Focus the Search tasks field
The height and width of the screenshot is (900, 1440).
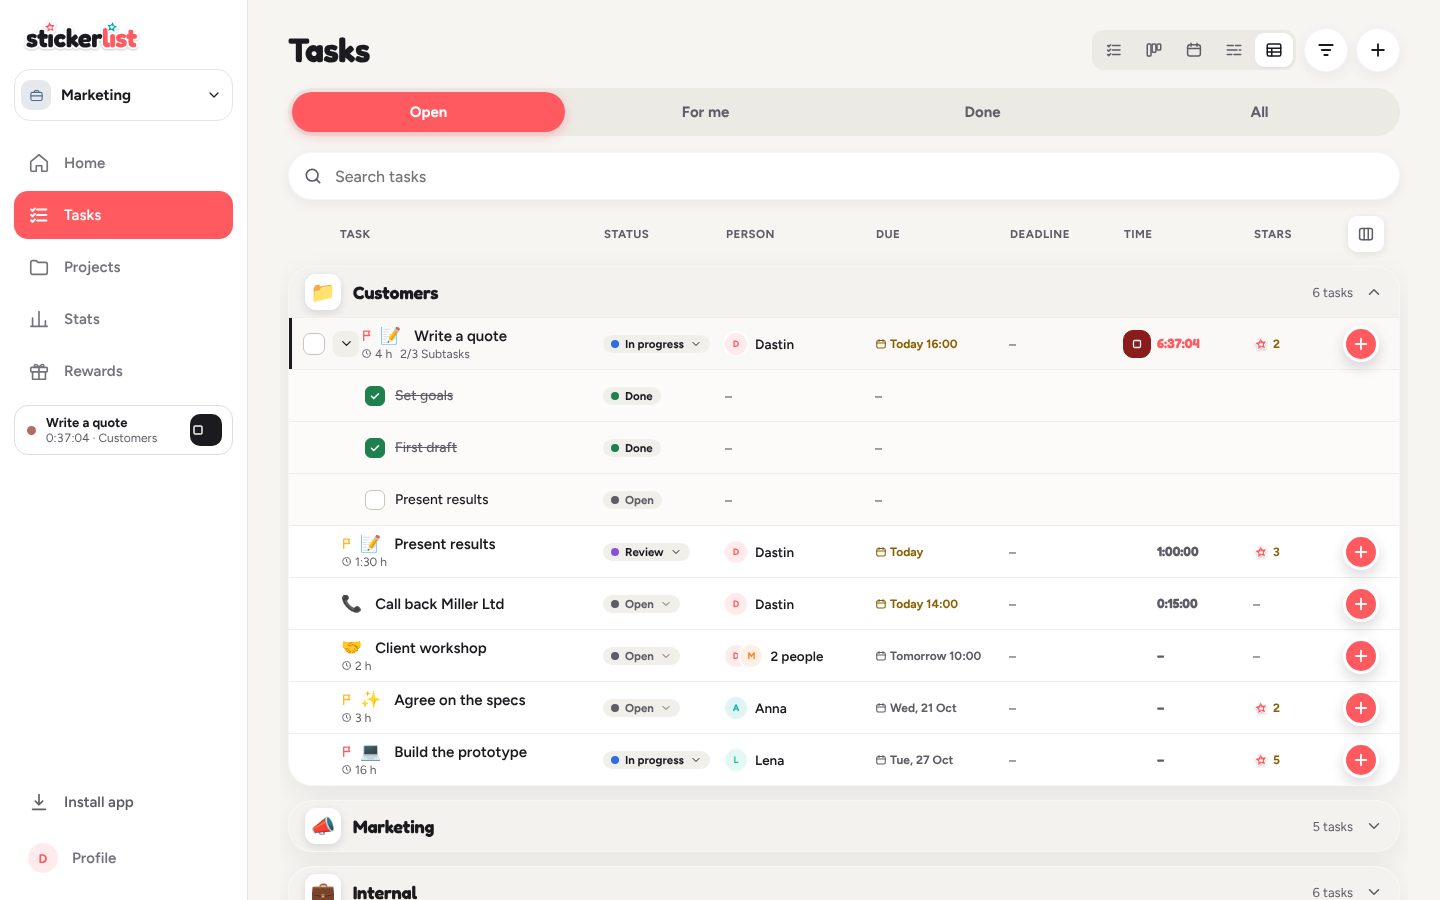click(x=844, y=176)
